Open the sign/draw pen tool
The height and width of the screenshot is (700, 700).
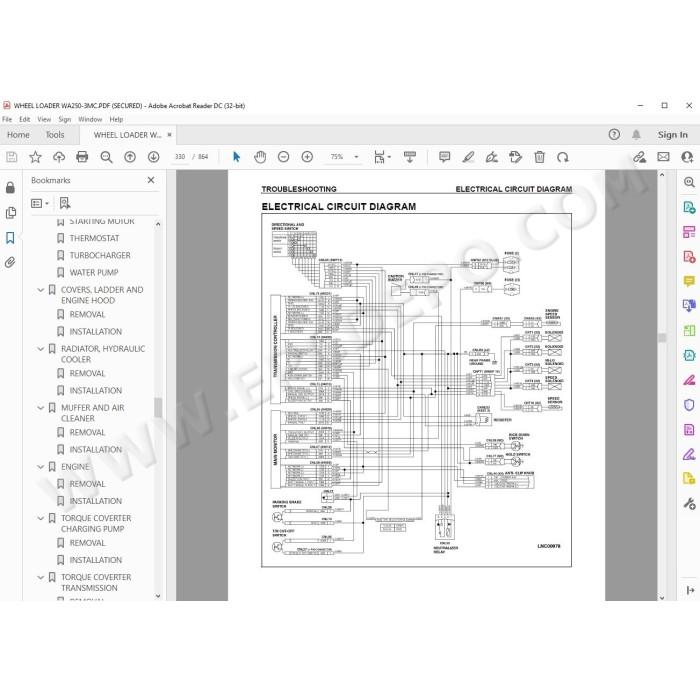(492, 157)
